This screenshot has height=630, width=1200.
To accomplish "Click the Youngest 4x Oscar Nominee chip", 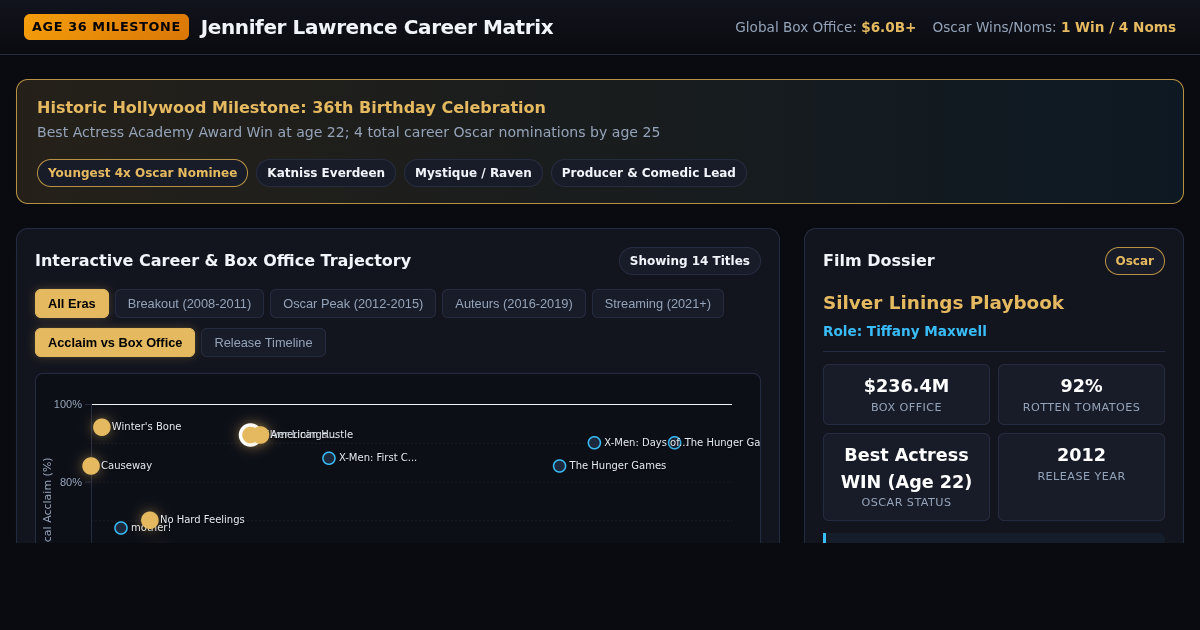I will click(x=142, y=173).
